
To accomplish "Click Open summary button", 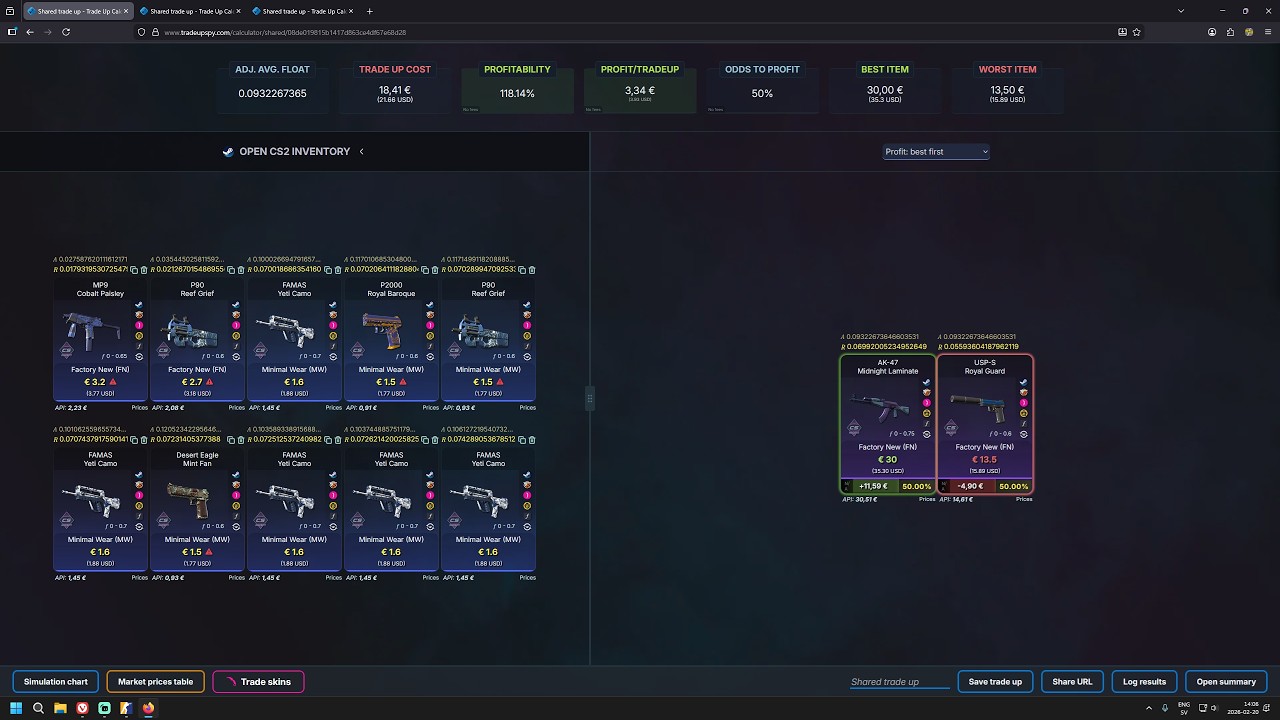I will point(1226,682).
